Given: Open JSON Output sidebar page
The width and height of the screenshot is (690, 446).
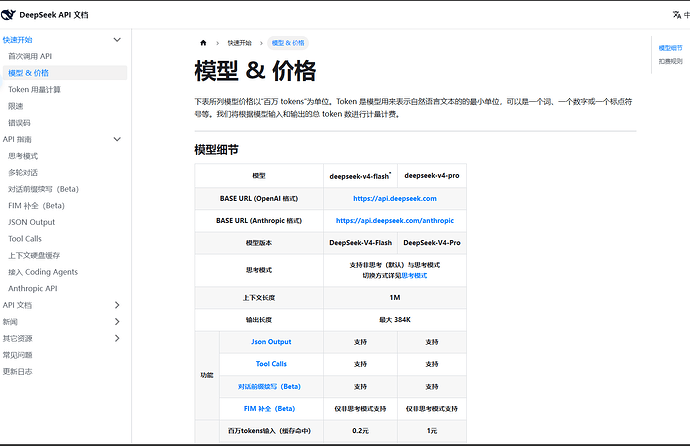Looking at the screenshot, I should point(32,222).
